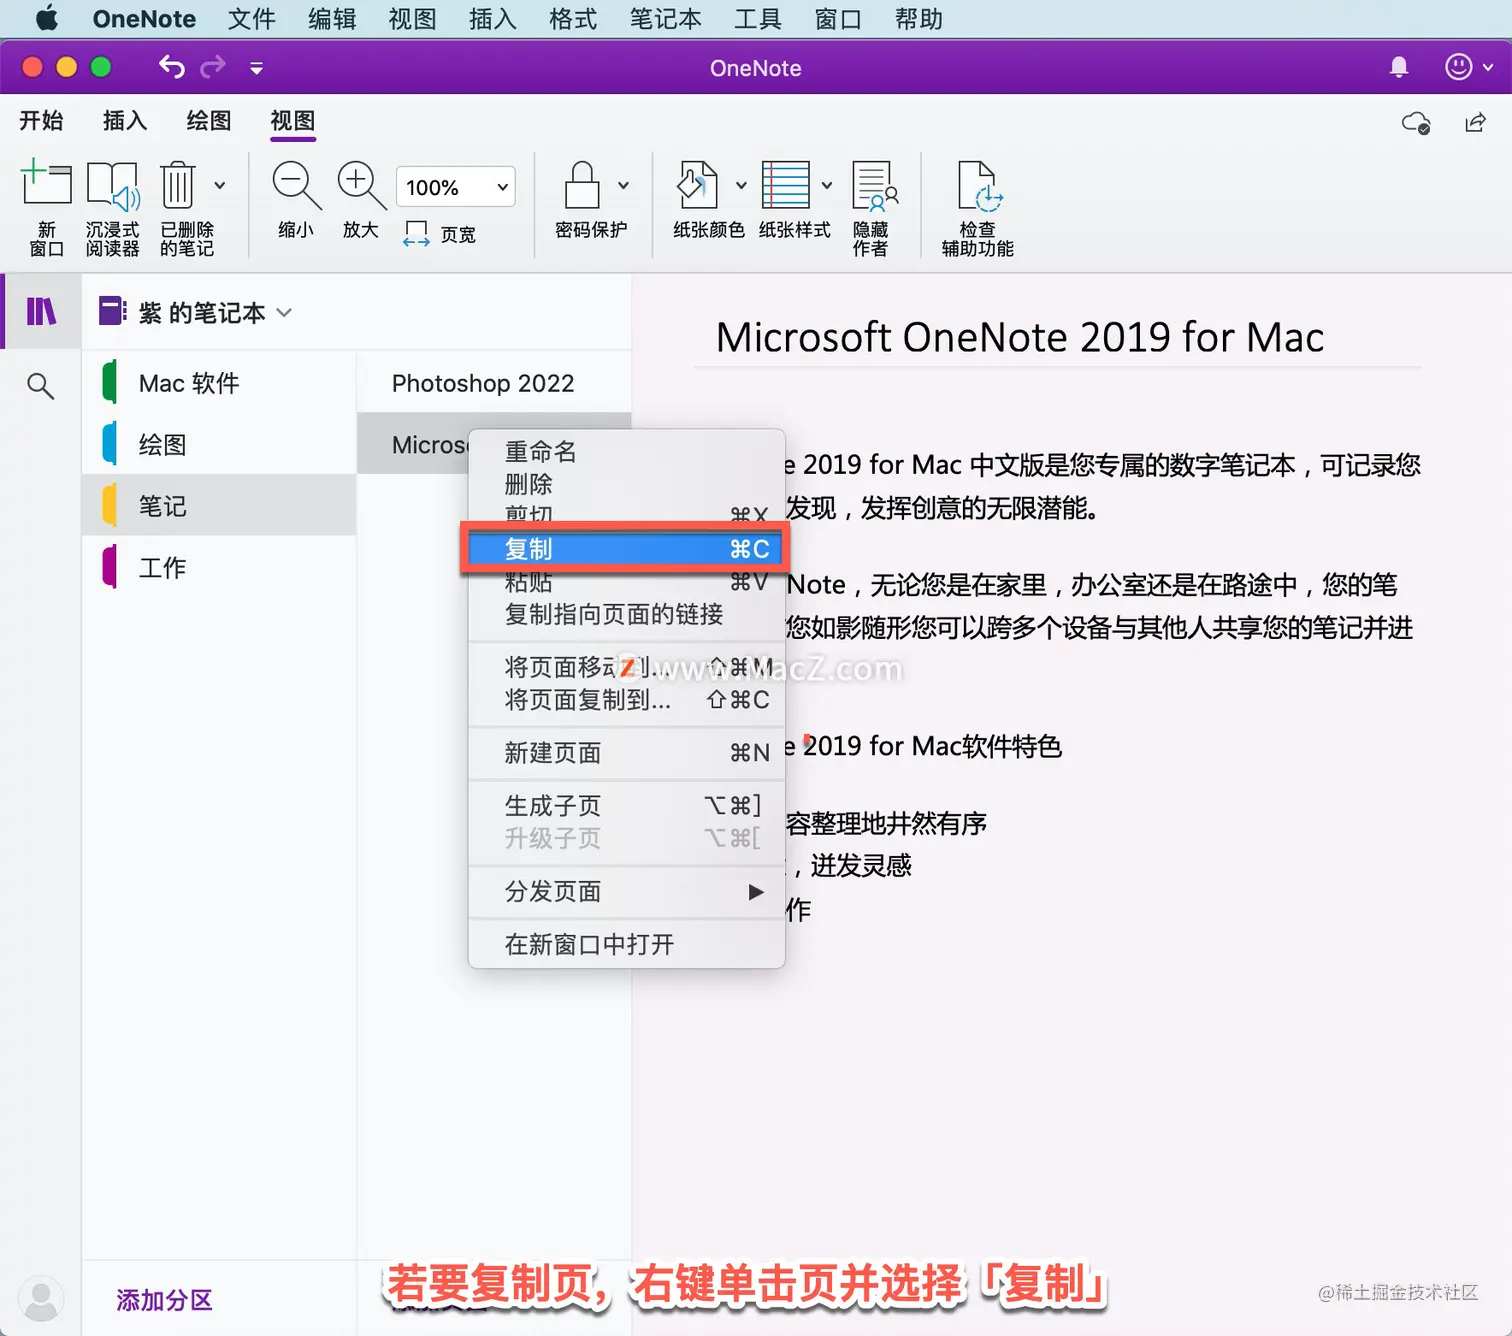The height and width of the screenshot is (1336, 1512).
Task: Expand the dropdown arrow beside the smiley
Action: [x=1488, y=67]
